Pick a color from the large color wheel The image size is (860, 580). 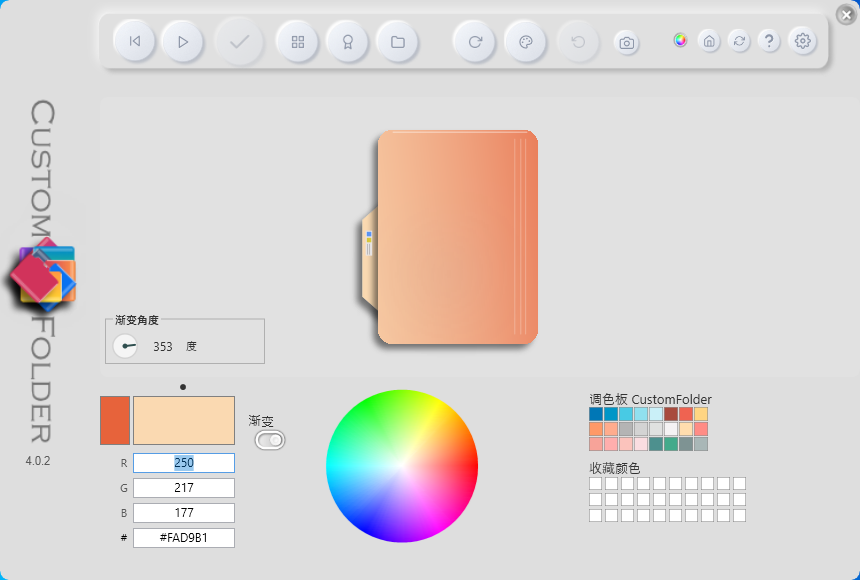[402, 466]
